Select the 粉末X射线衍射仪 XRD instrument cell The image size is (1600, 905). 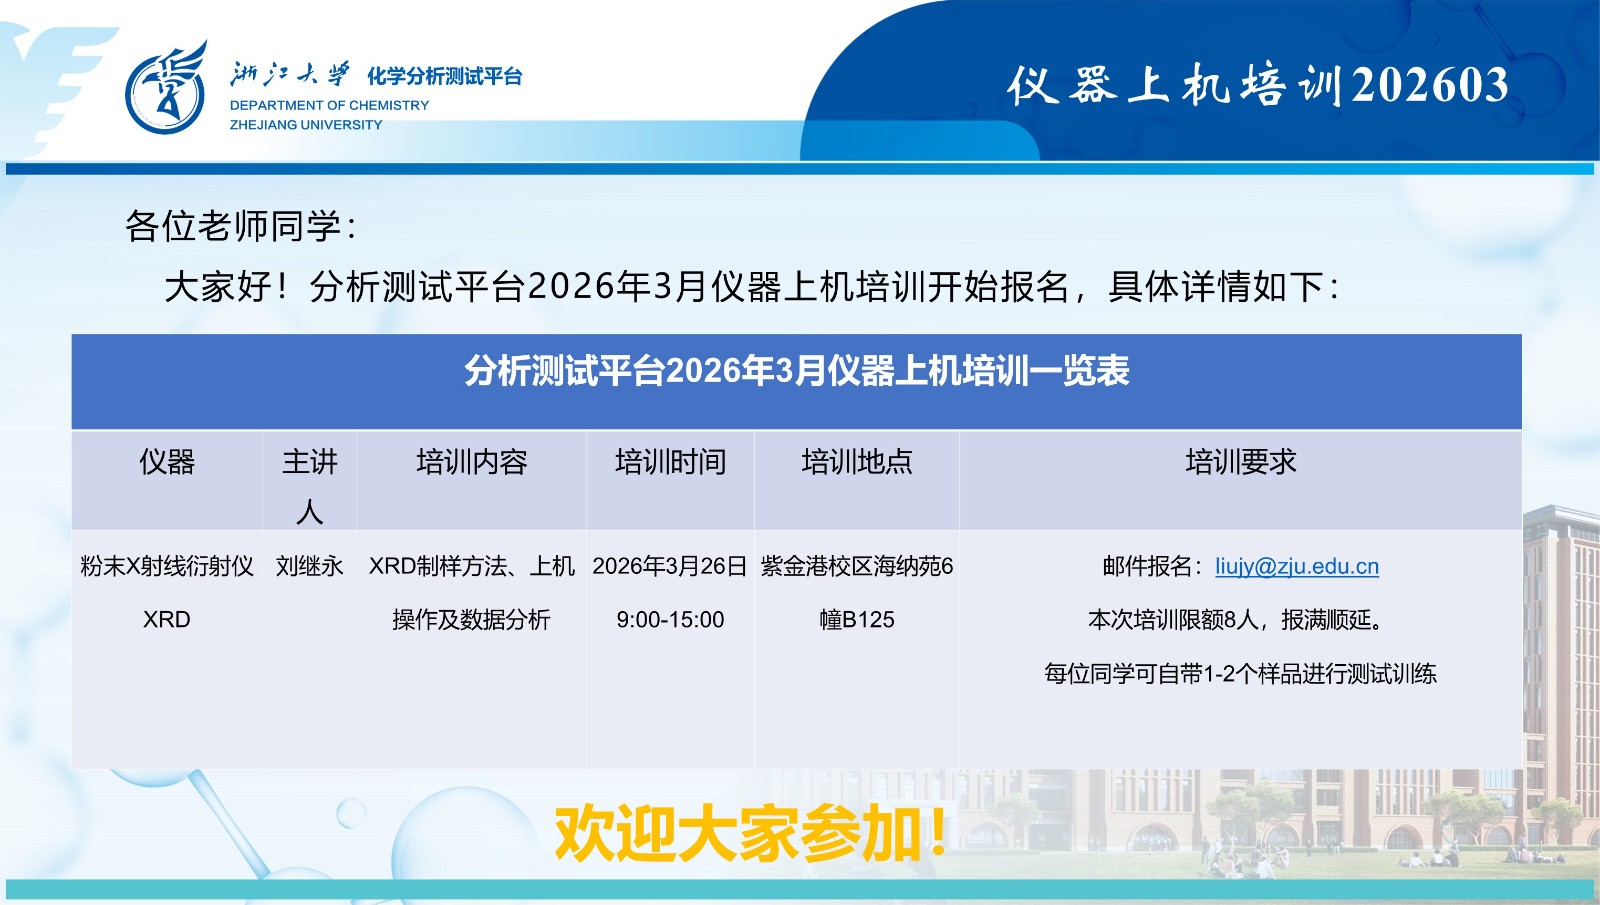pyautogui.click(x=167, y=590)
